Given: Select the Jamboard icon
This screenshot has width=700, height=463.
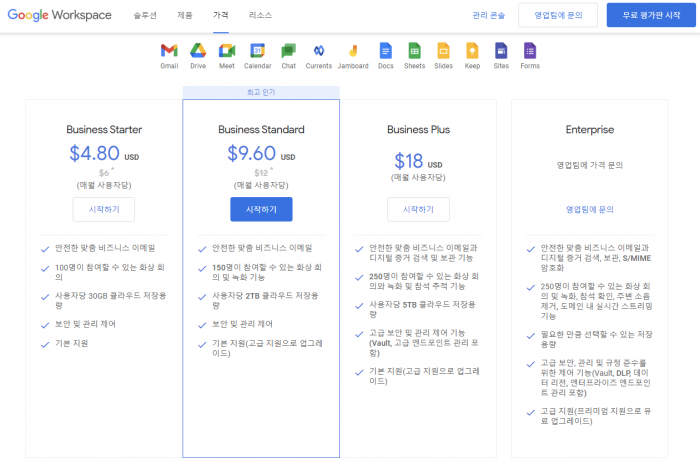Looking at the screenshot, I should tap(352, 51).
